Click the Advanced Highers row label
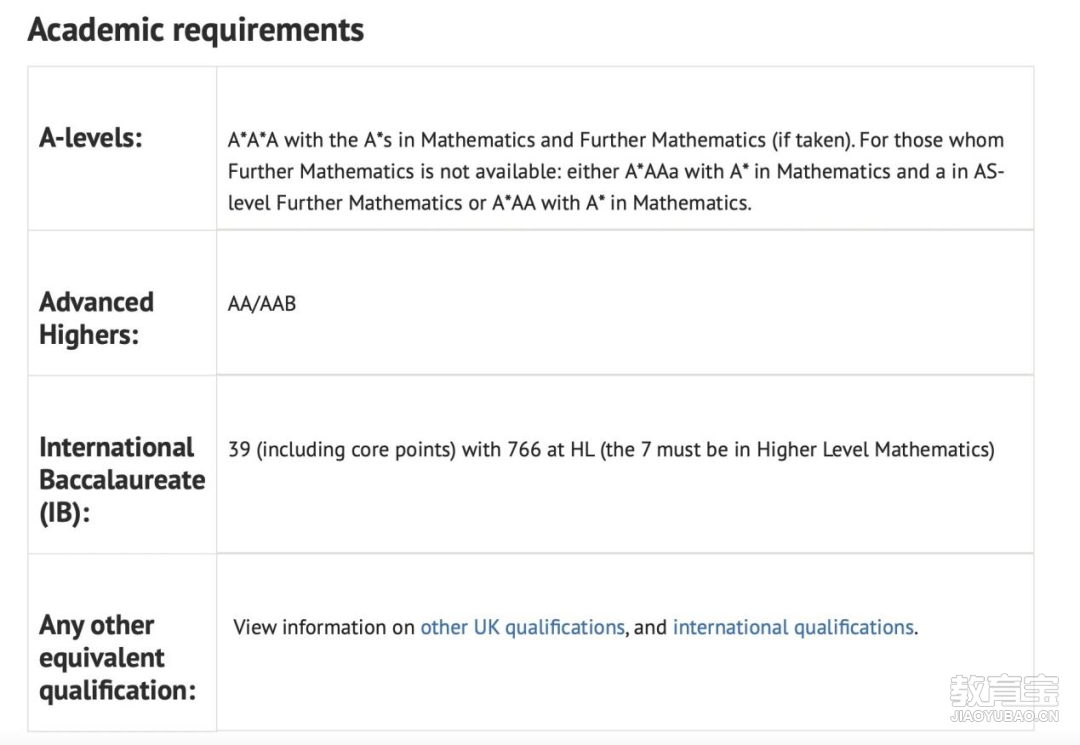Screen dimensions: 1080x745 point(96,318)
